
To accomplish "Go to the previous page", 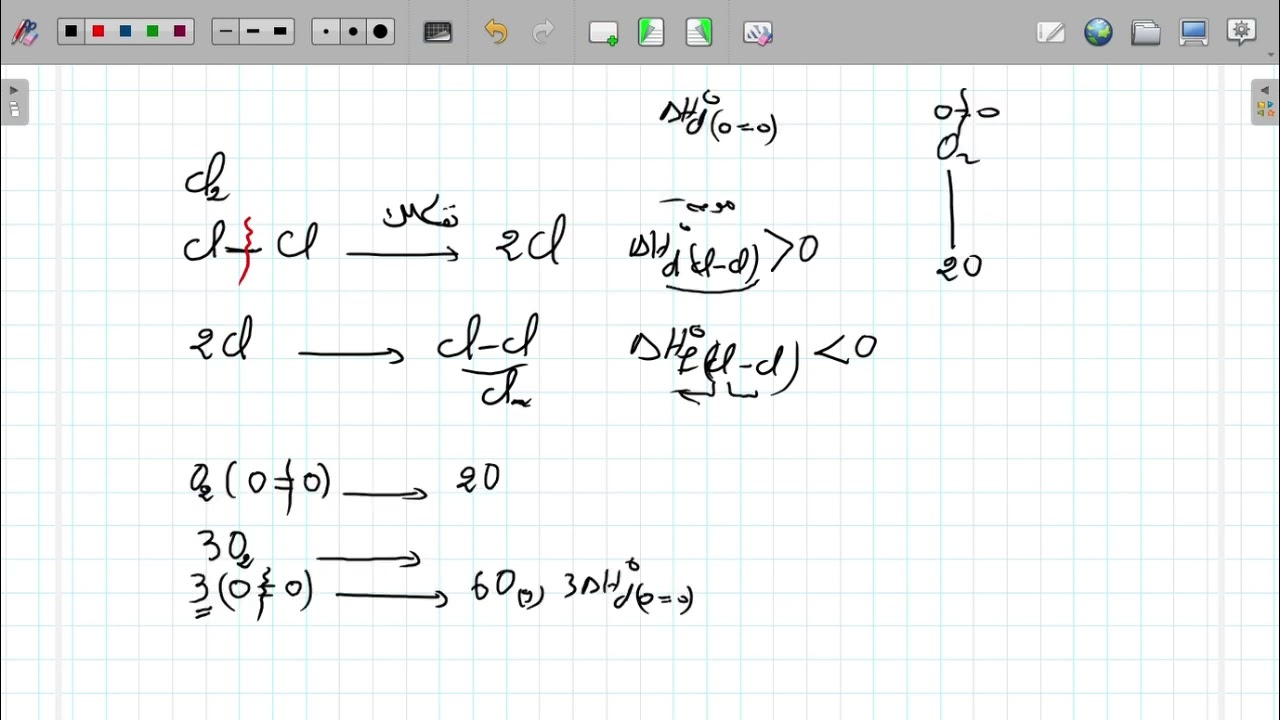I will 651,33.
